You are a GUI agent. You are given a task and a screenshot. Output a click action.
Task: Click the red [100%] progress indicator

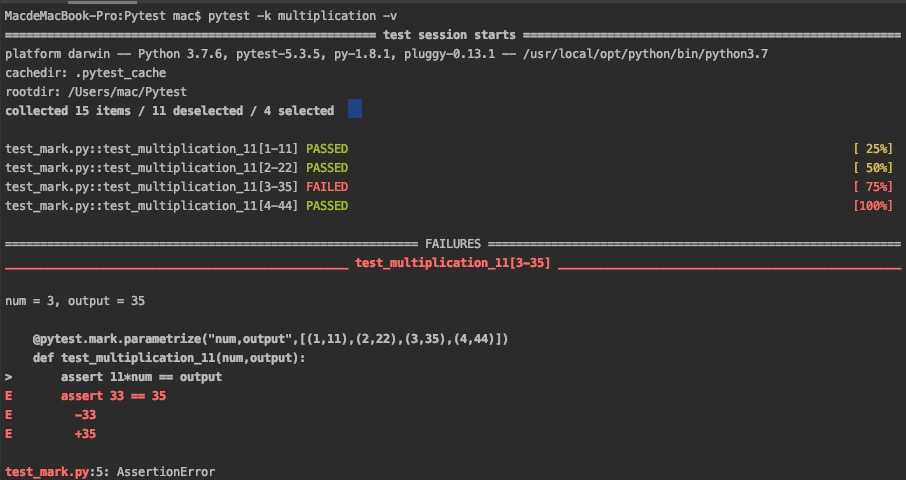tap(872, 206)
